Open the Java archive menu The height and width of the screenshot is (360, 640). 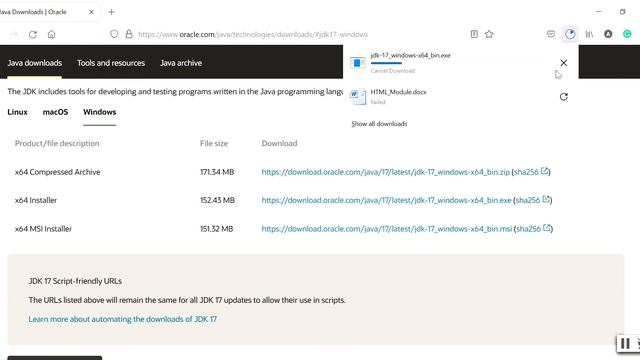(181, 63)
